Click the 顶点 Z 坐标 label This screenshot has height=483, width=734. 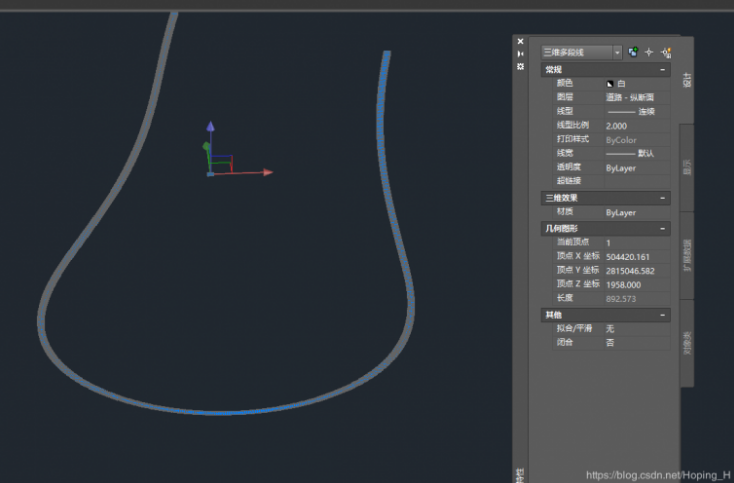click(x=578, y=284)
